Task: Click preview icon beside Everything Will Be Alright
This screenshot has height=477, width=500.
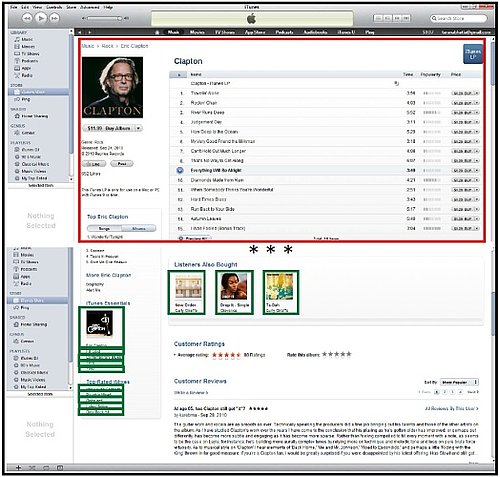Action: (180, 170)
